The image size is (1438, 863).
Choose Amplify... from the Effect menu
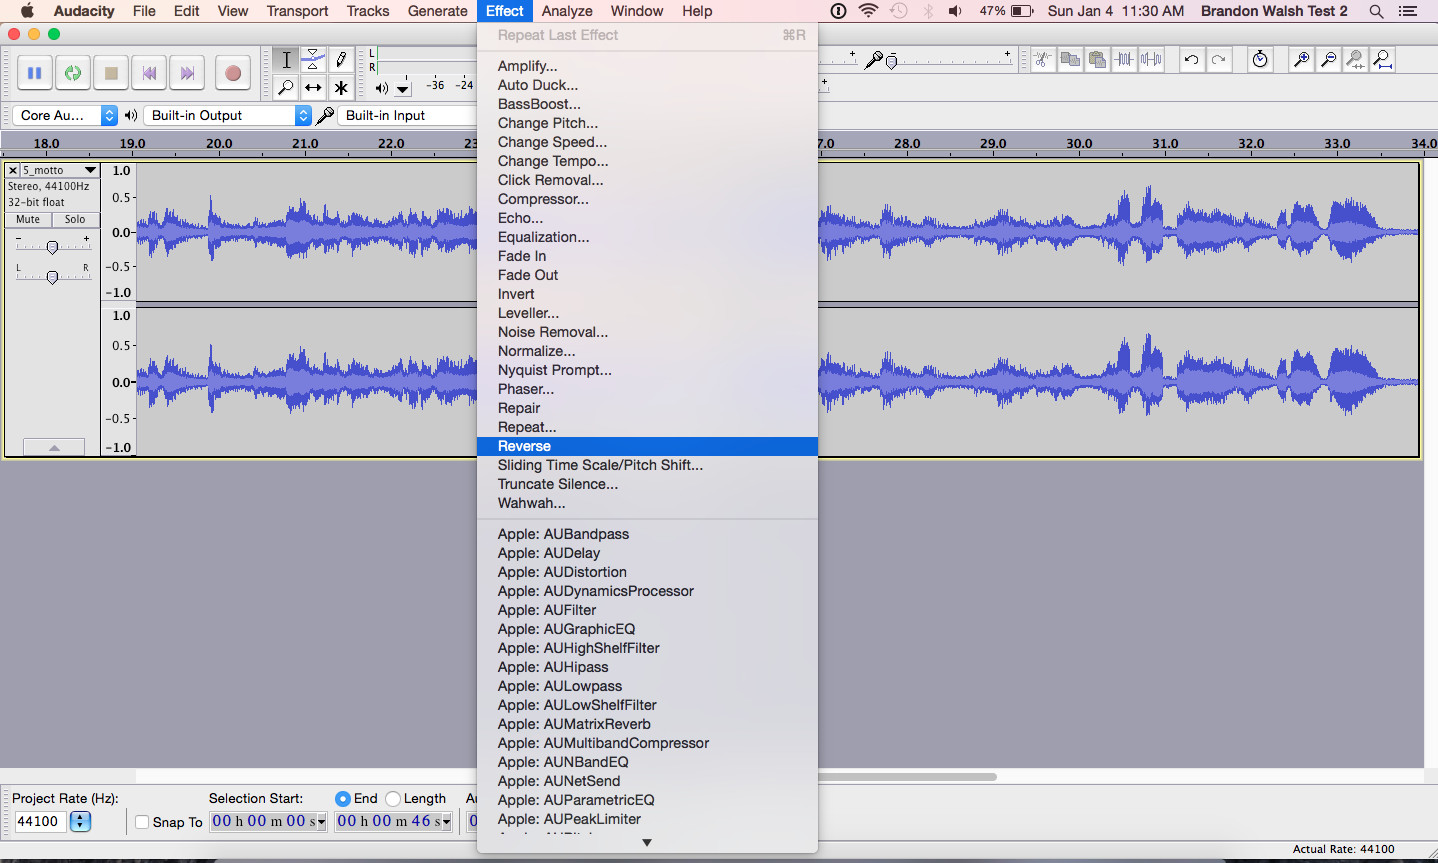[x=647, y=66]
